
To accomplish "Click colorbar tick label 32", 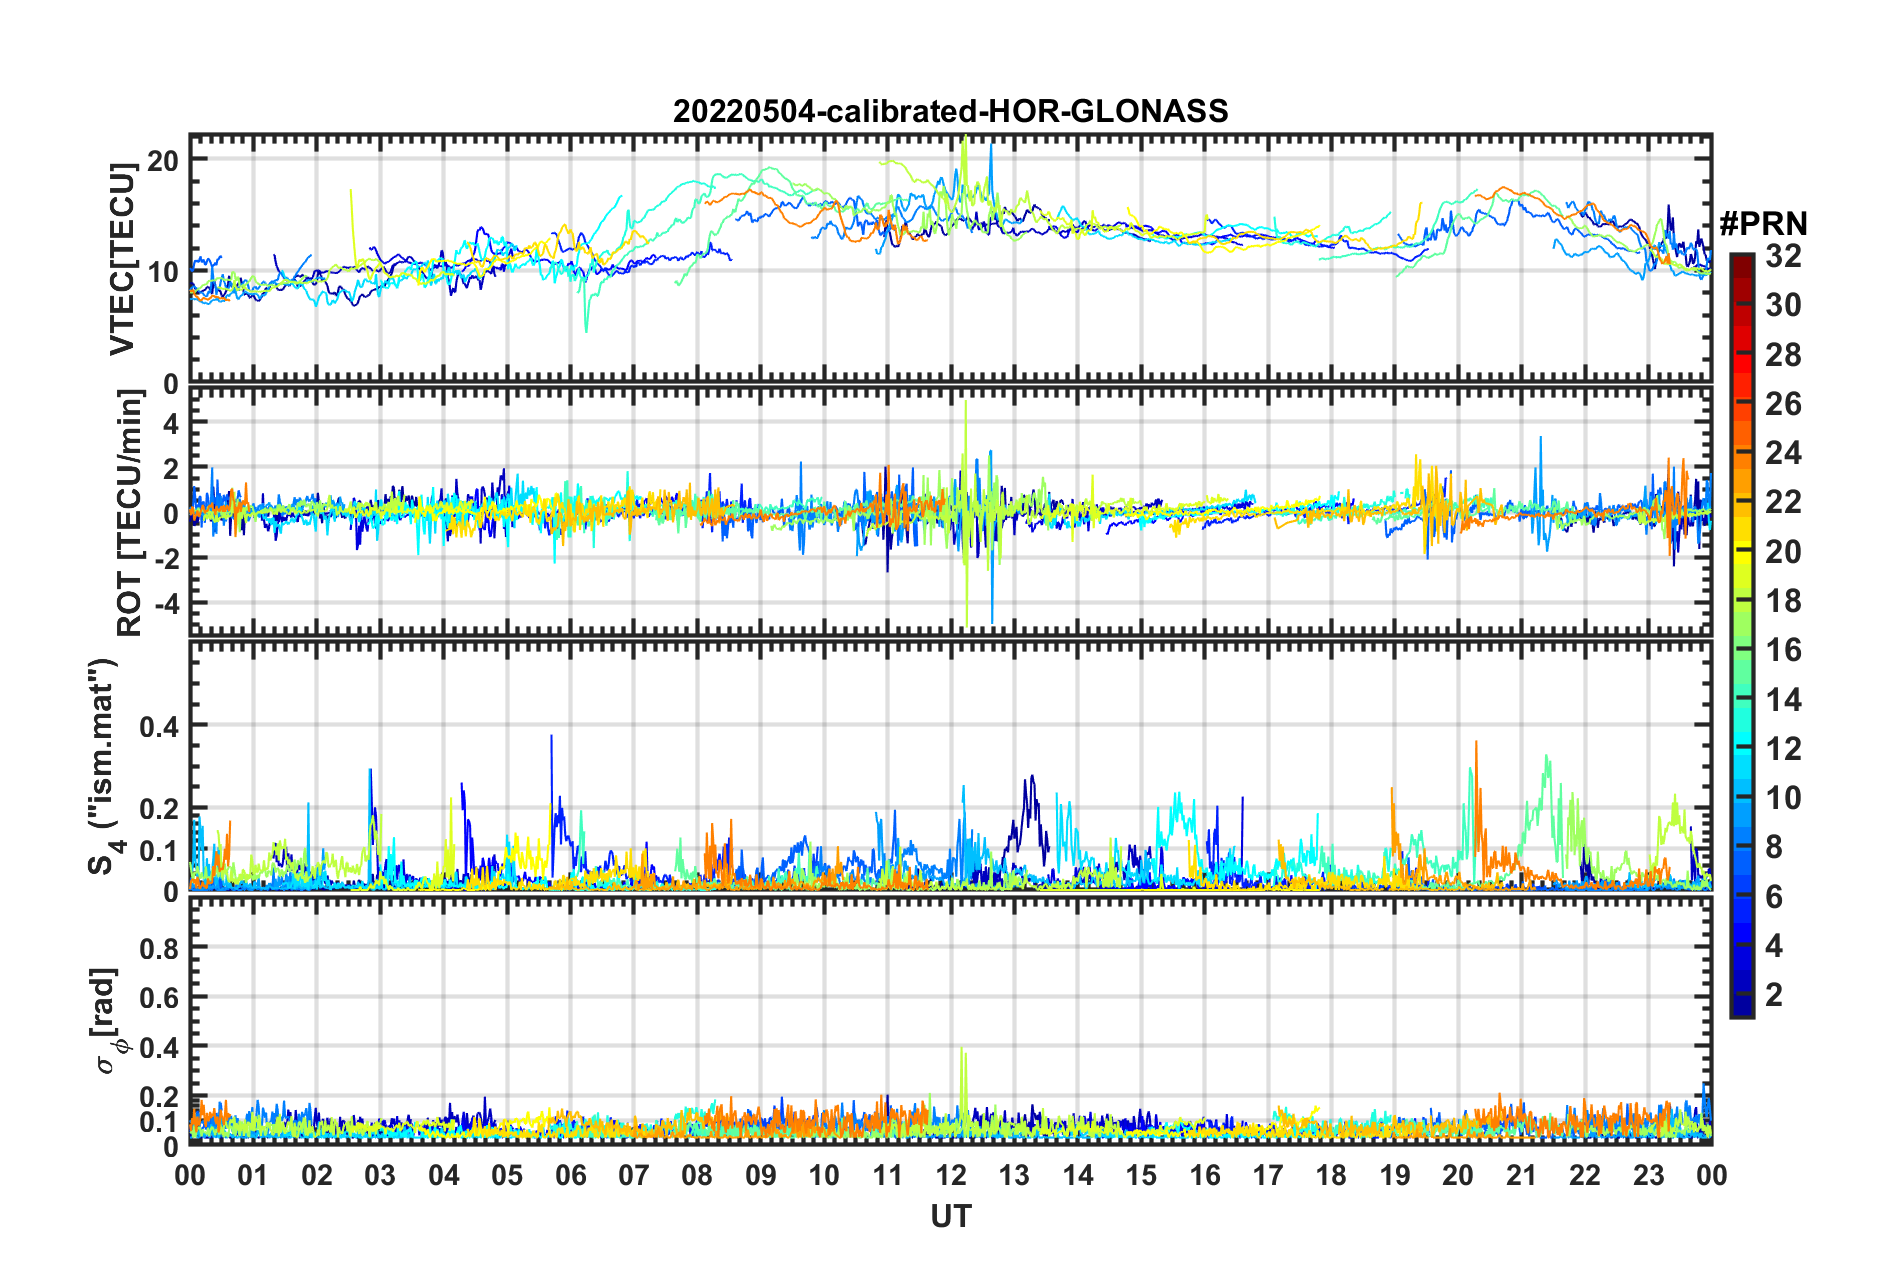I will pos(1783,256).
